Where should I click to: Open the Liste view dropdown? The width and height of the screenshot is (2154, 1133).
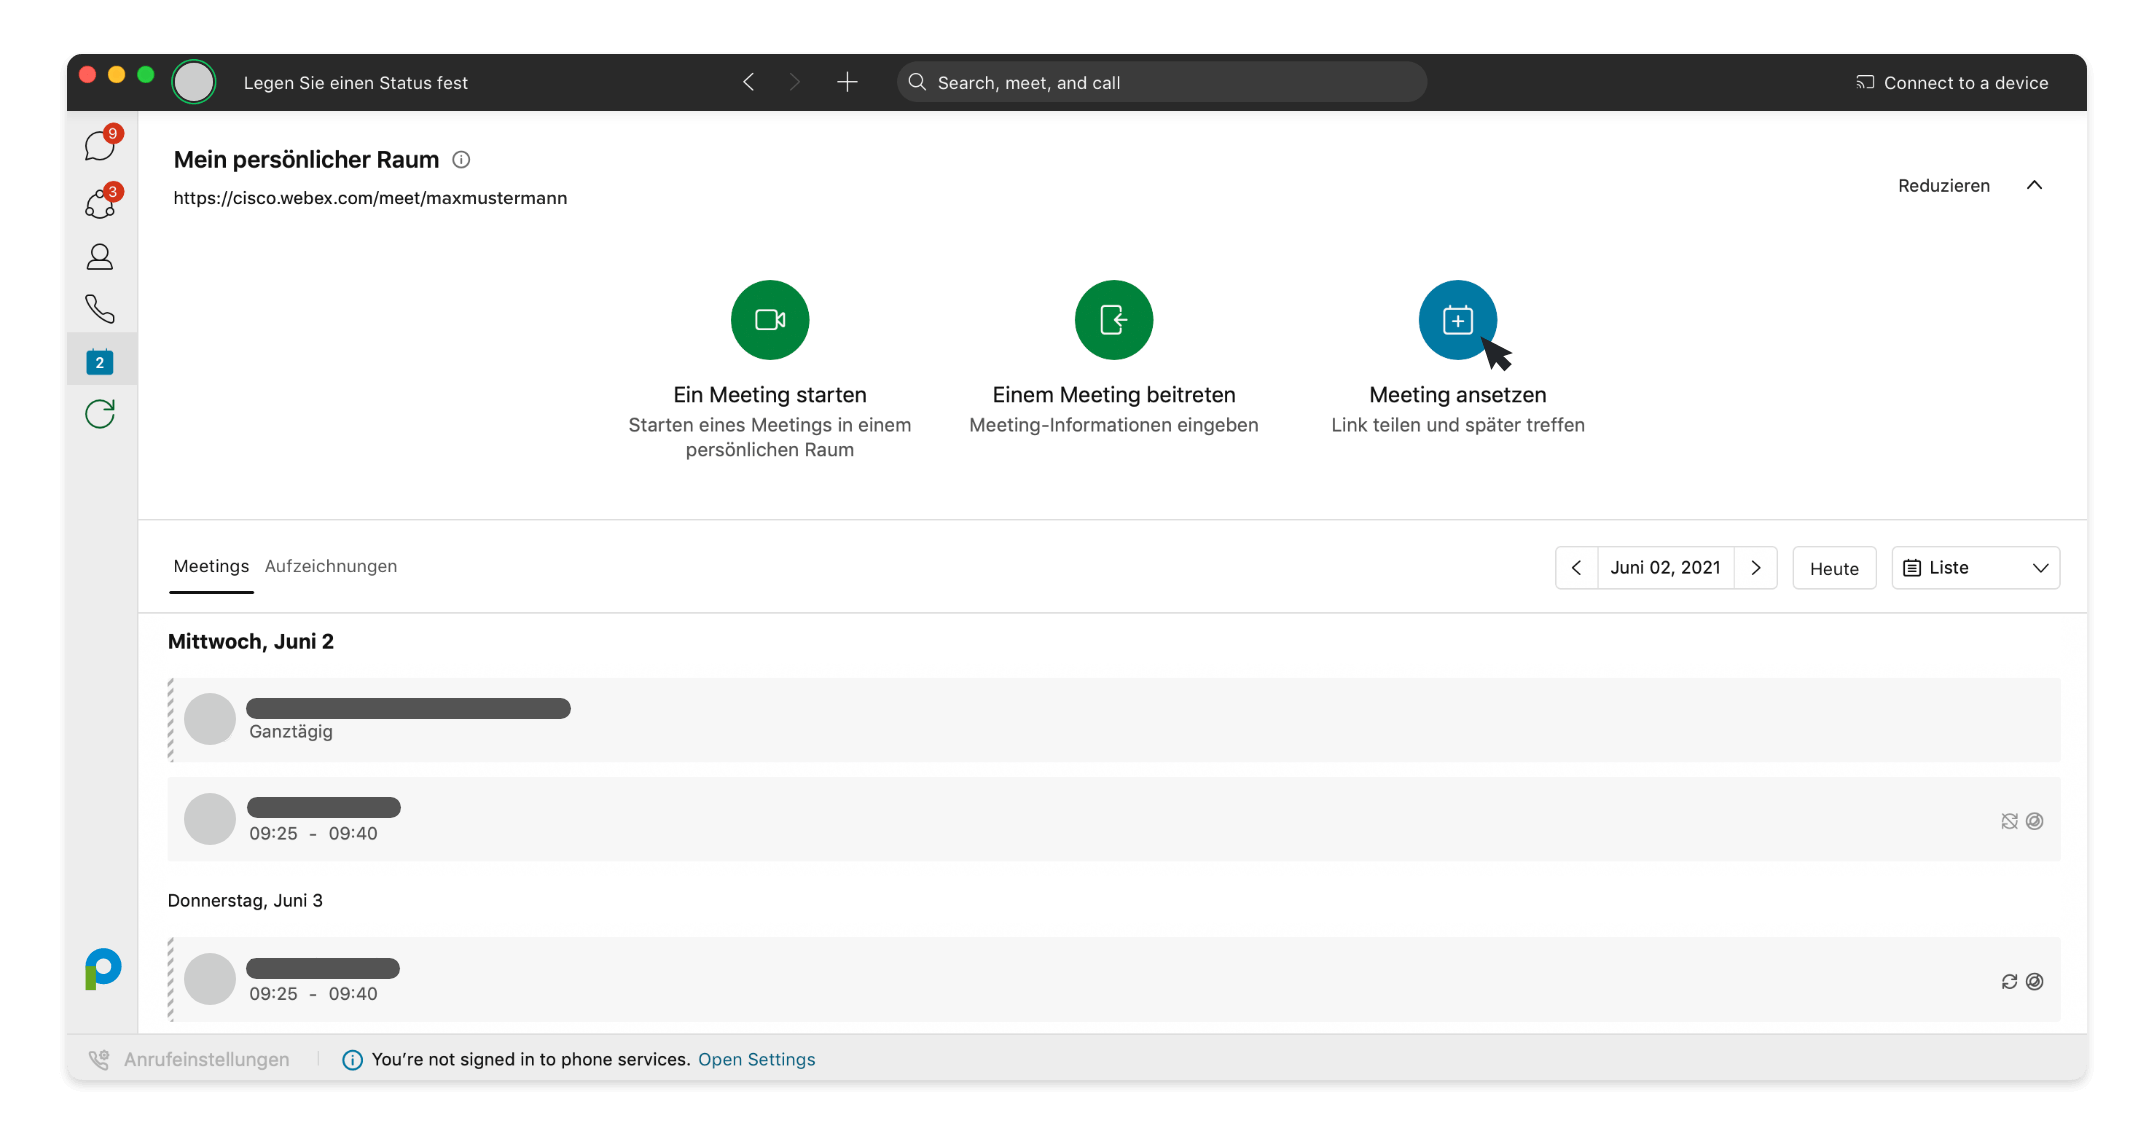tap(1975, 568)
